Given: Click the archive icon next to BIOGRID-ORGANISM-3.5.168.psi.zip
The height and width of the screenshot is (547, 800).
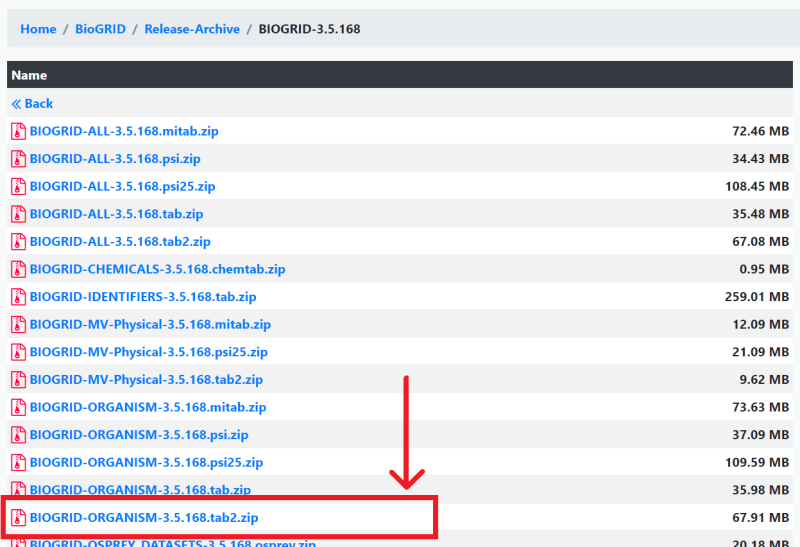Looking at the screenshot, I should [18, 435].
